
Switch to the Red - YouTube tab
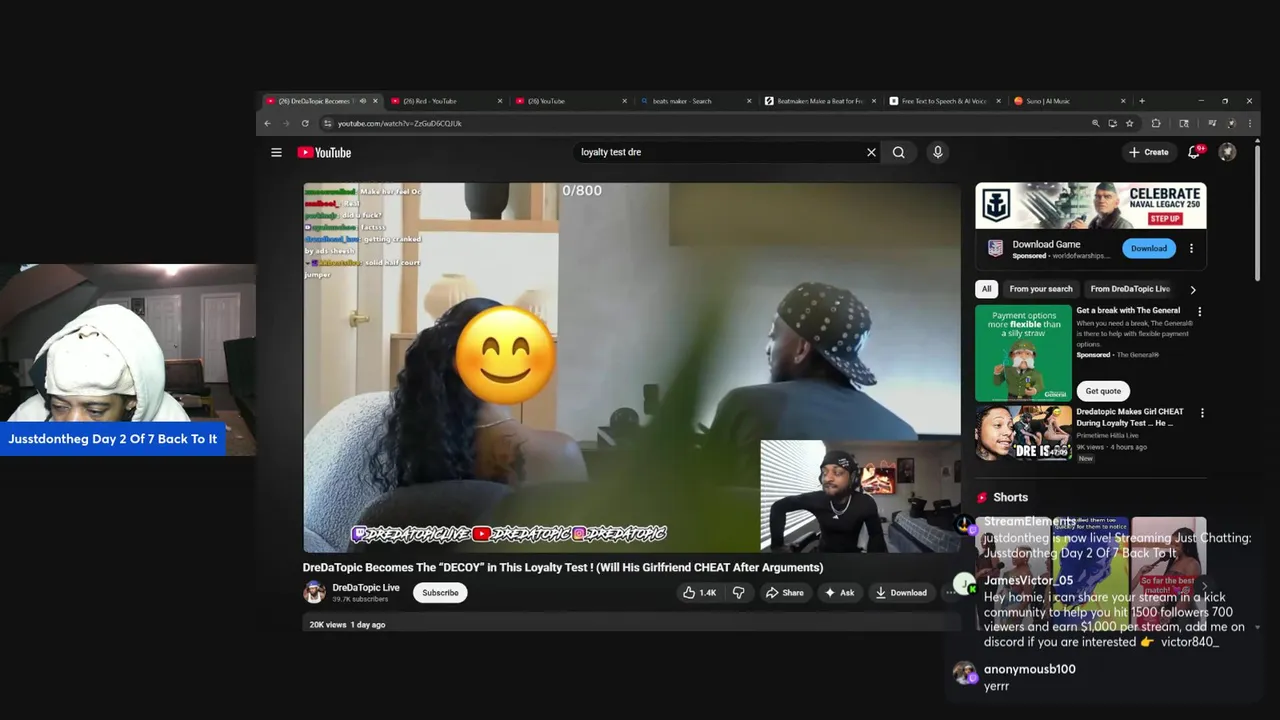[446, 101]
